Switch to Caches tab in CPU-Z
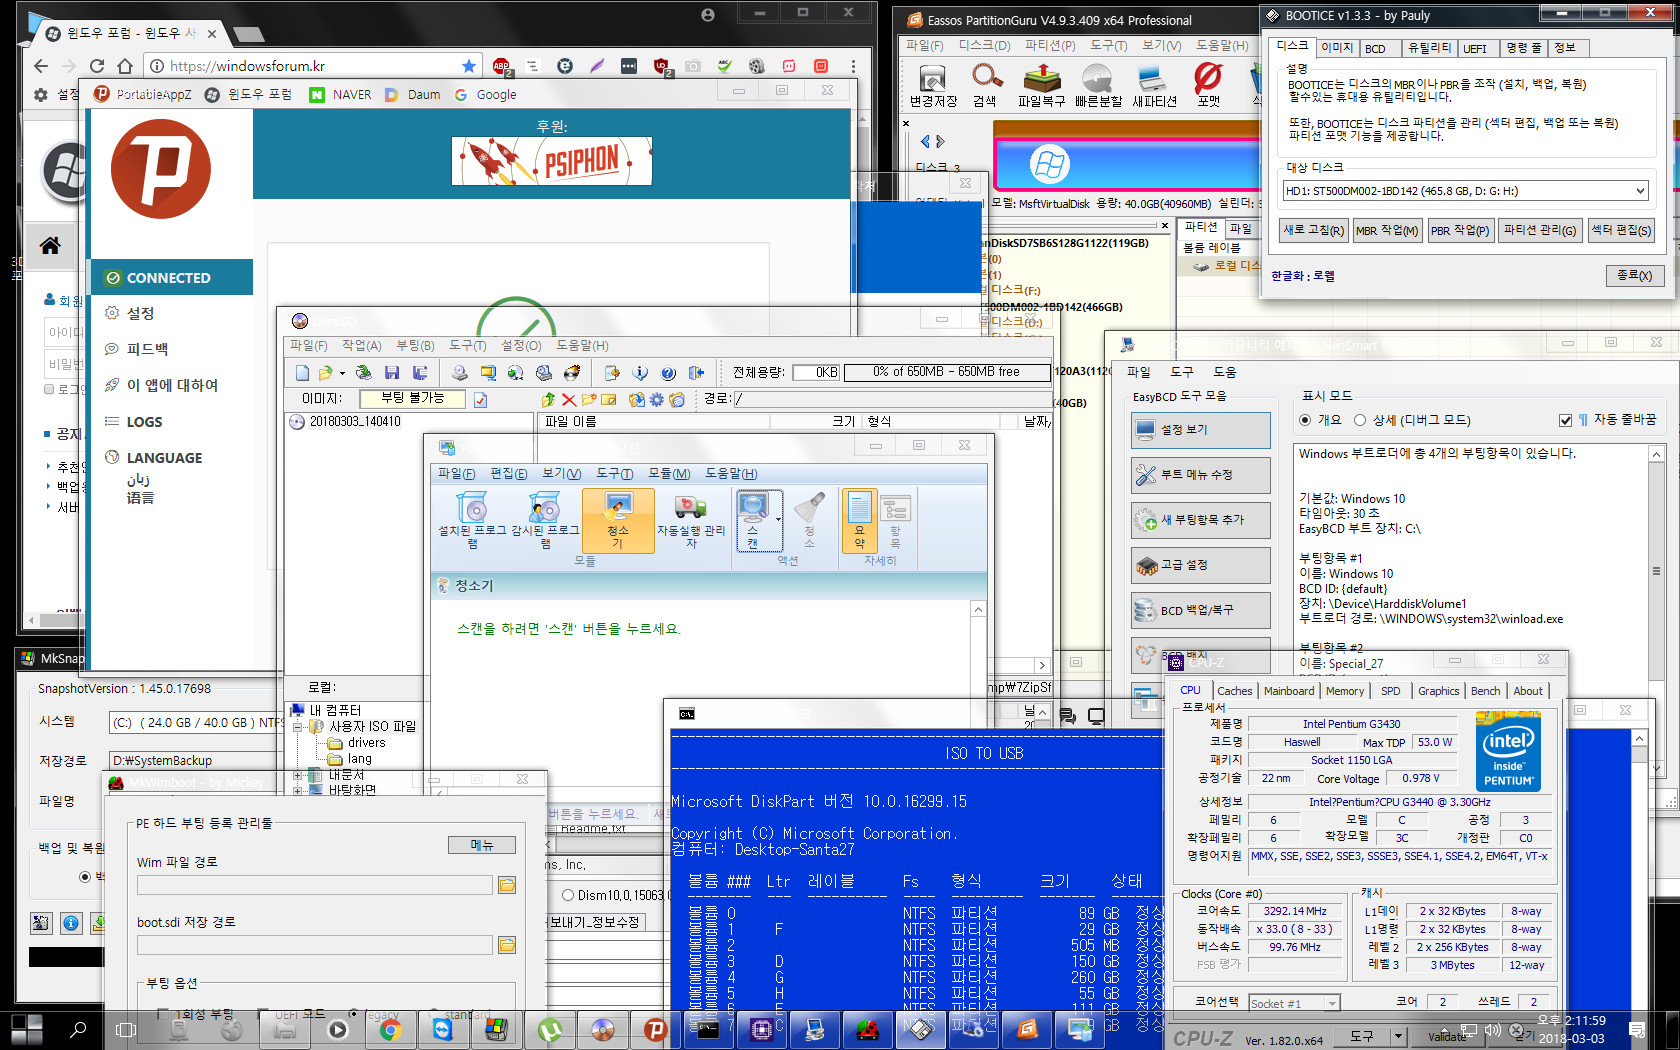This screenshot has width=1680, height=1050. click(x=1234, y=691)
